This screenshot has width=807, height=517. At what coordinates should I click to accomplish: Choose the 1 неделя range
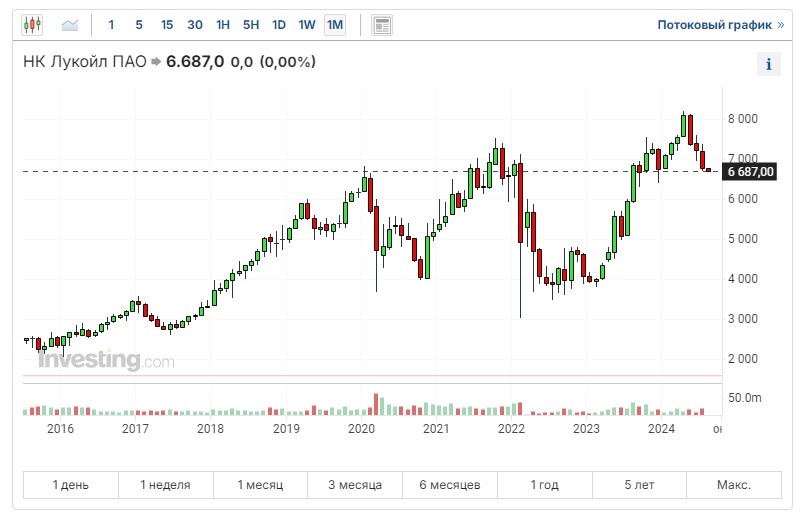165,485
